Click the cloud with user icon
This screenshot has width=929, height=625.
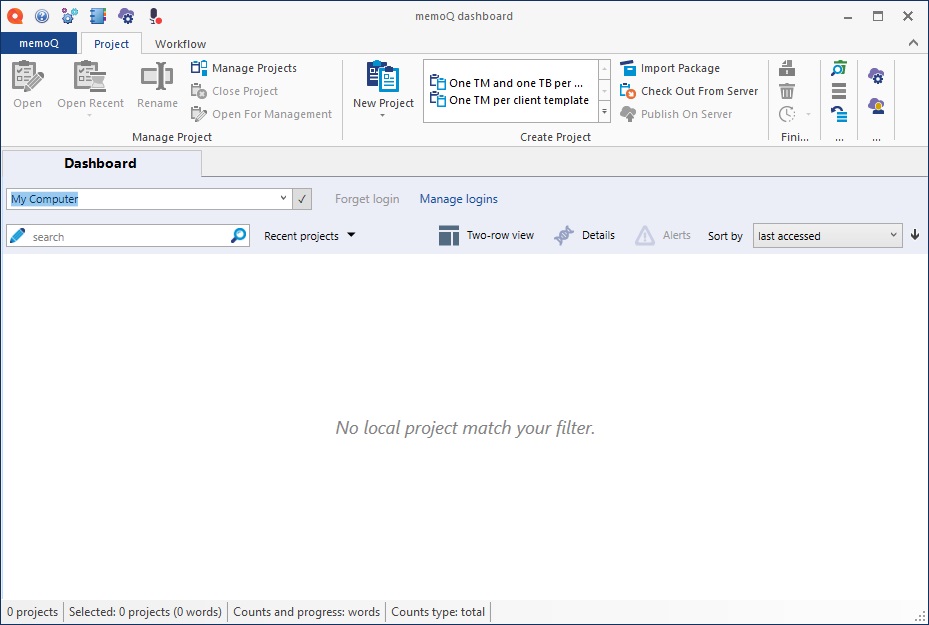(x=876, y=107)
